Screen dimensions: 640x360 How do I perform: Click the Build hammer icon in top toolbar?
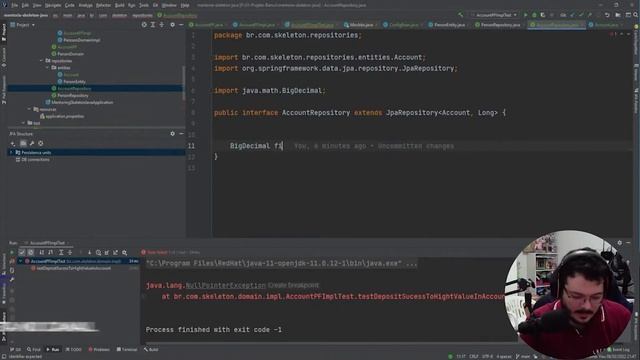(461, 15)
